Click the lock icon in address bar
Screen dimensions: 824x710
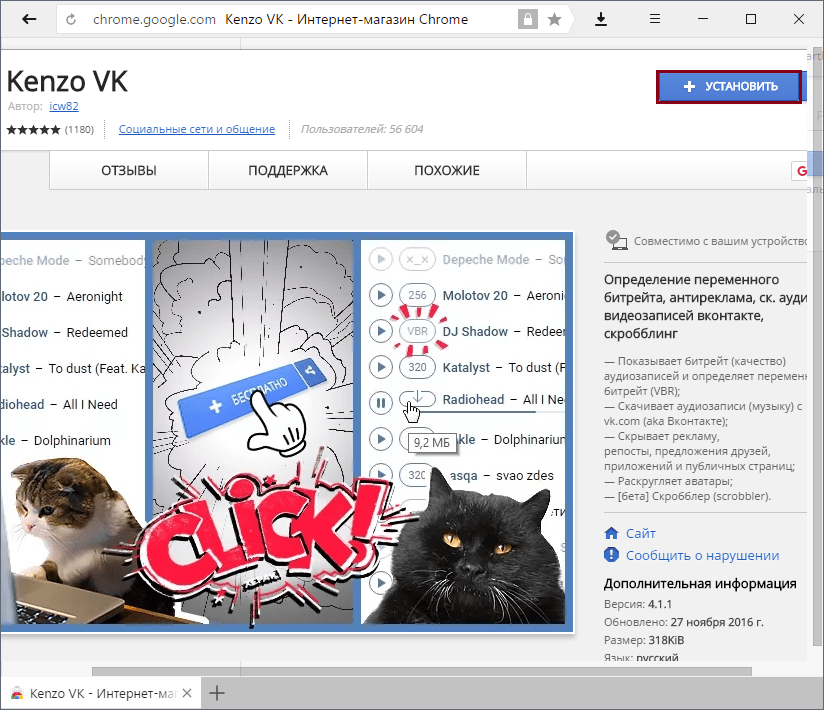click(x=526, y=20)
